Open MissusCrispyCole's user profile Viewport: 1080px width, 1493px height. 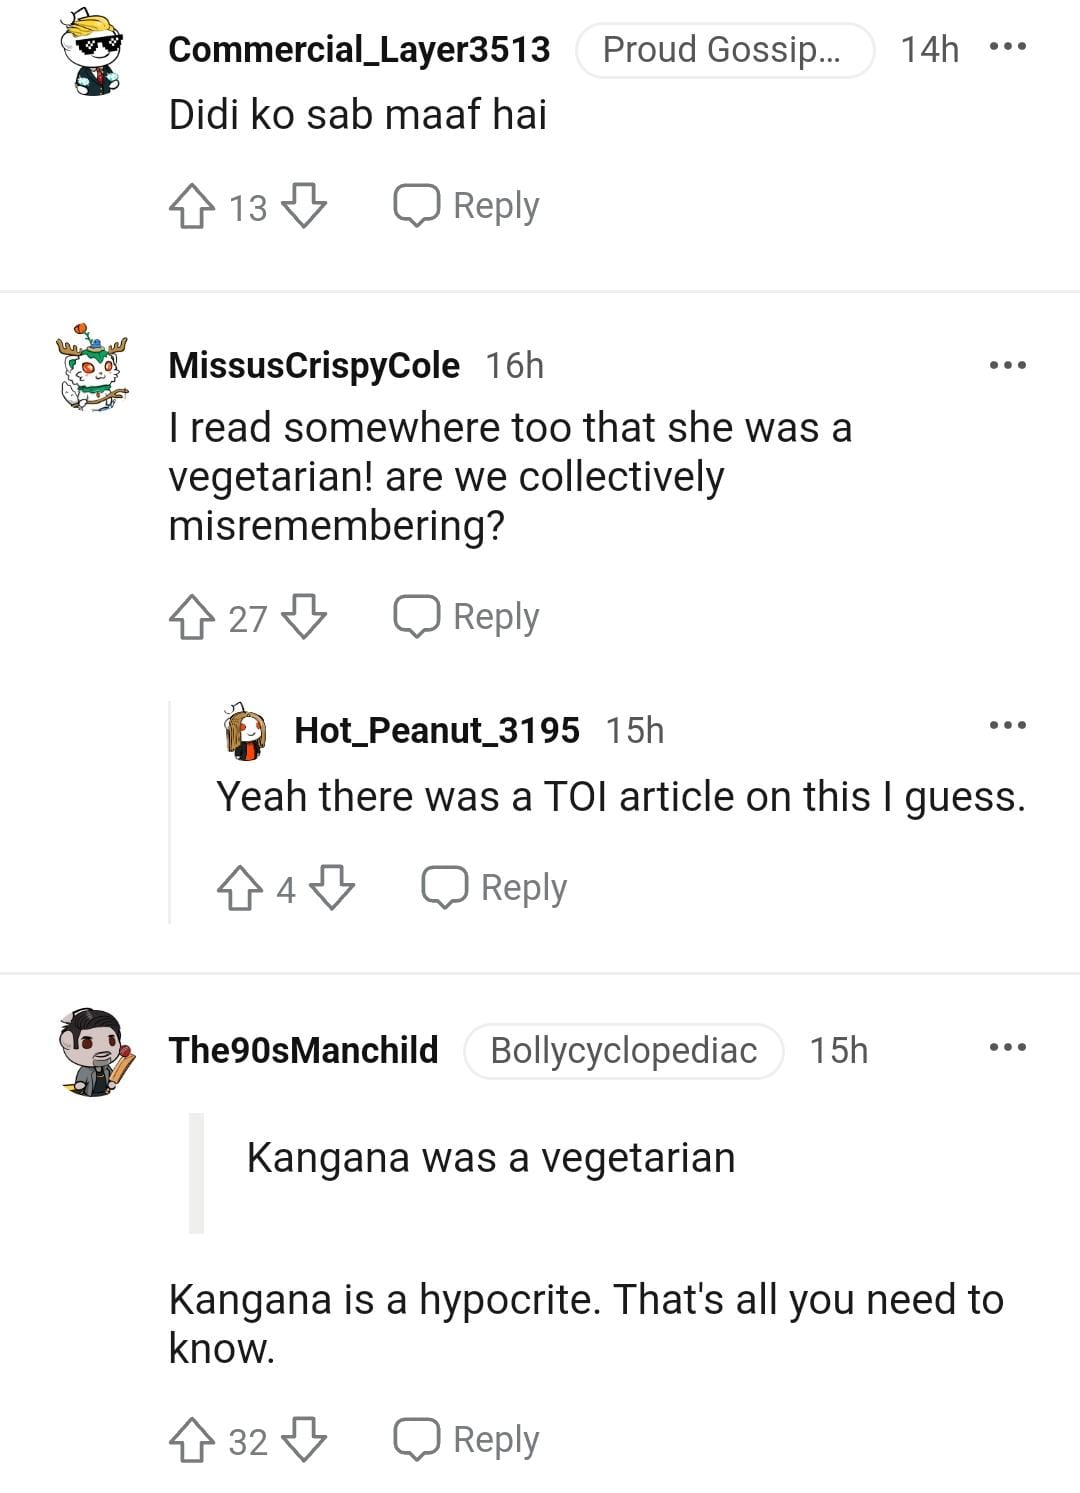[x=314, y=366]
